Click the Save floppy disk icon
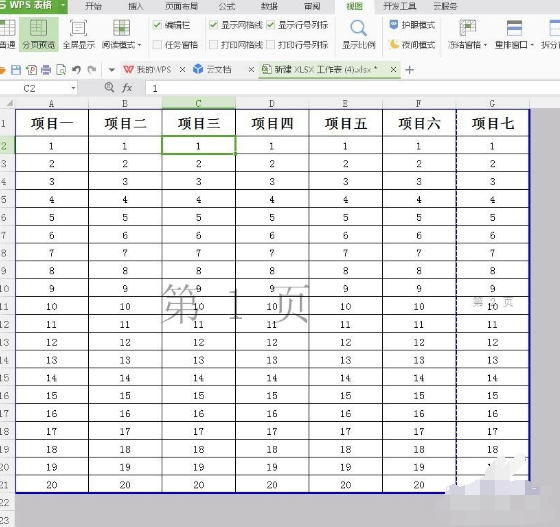The image size is (560, 527). (16, 70)
